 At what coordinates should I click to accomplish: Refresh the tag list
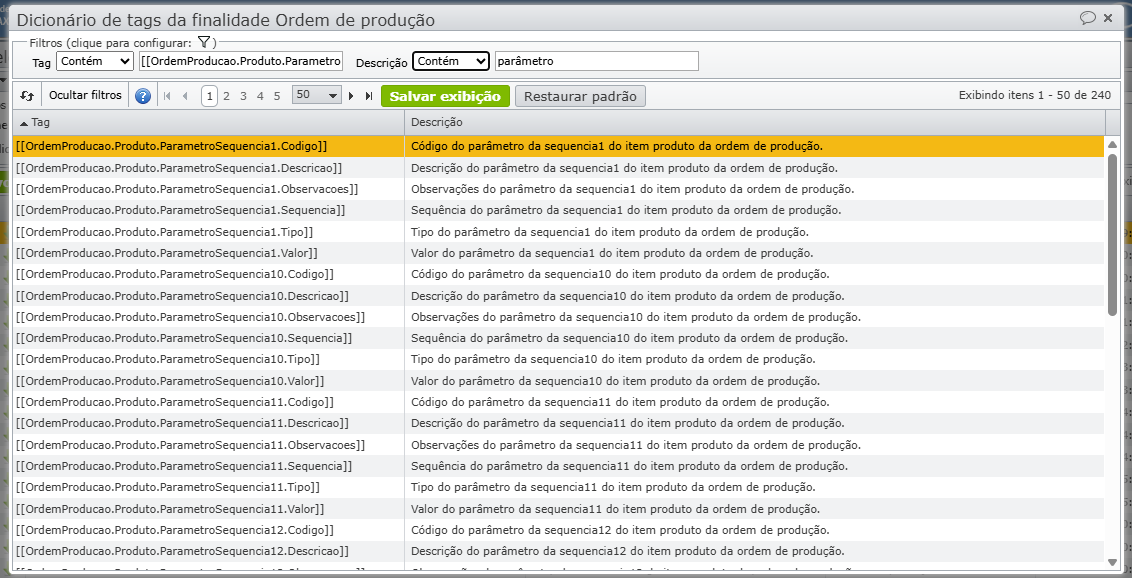pyautogui.click(x=27, y=96)
